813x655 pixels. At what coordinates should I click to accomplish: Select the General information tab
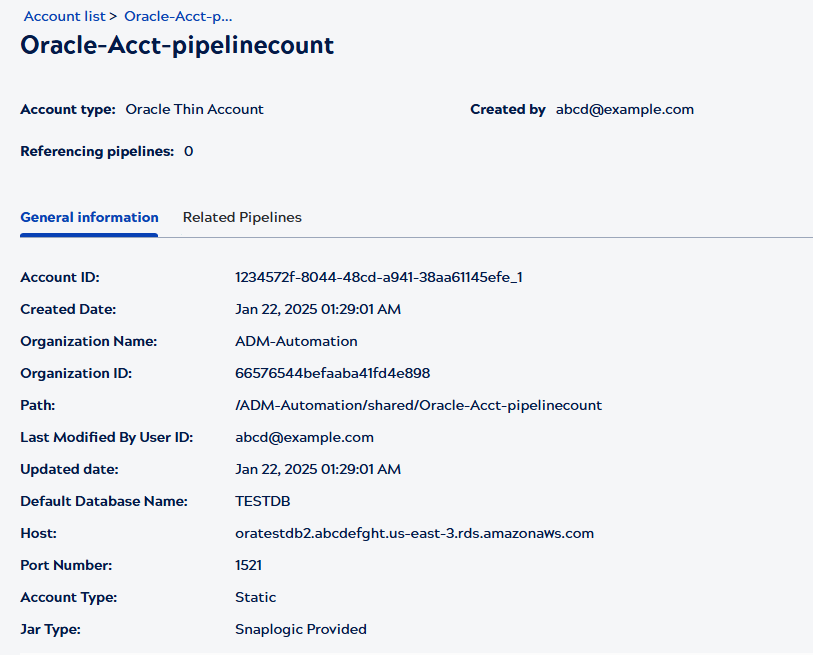pos(88,217)
